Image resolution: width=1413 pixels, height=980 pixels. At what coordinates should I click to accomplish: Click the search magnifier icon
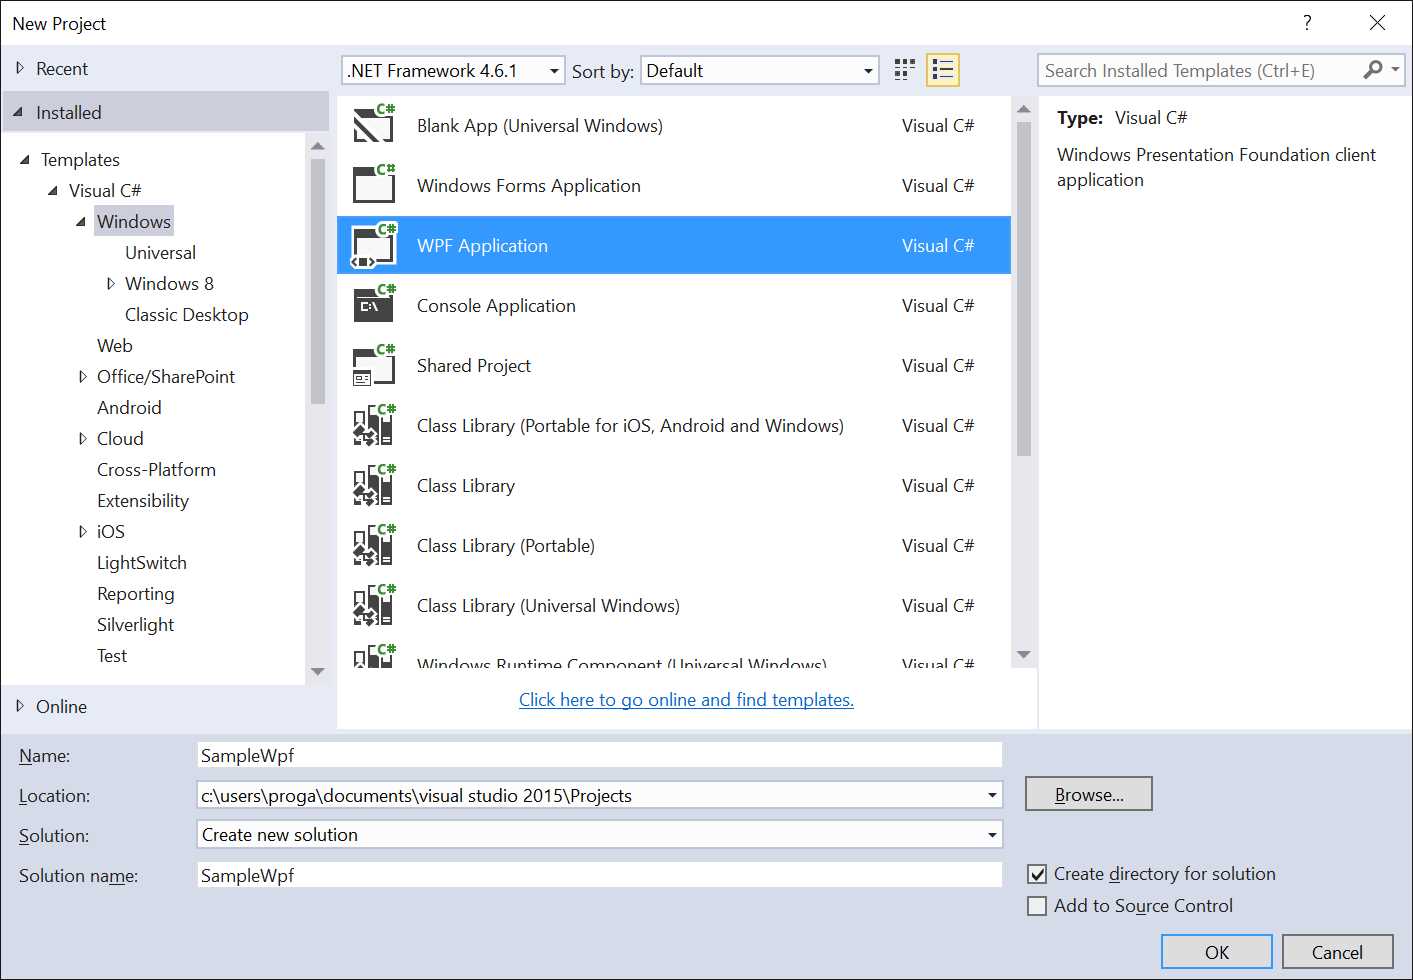pyautogui.click(x=1373, y=70)
